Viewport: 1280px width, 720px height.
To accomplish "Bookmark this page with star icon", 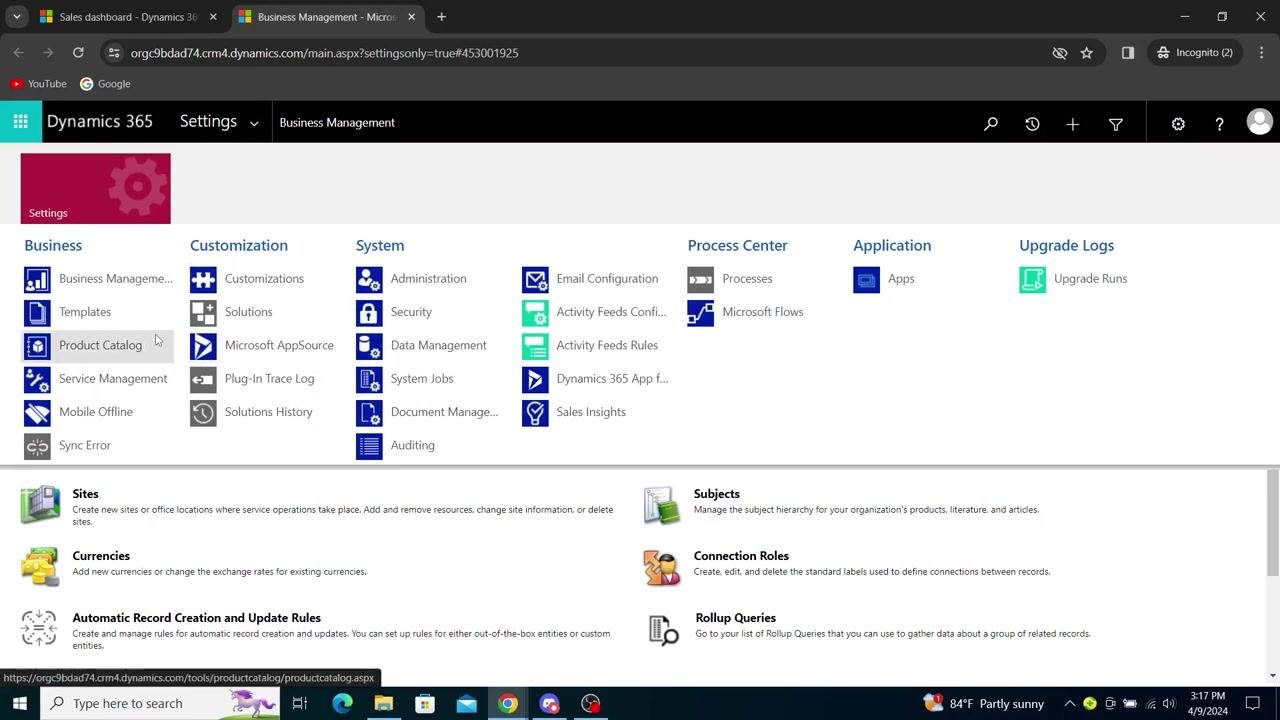I will pos(1087,53).
